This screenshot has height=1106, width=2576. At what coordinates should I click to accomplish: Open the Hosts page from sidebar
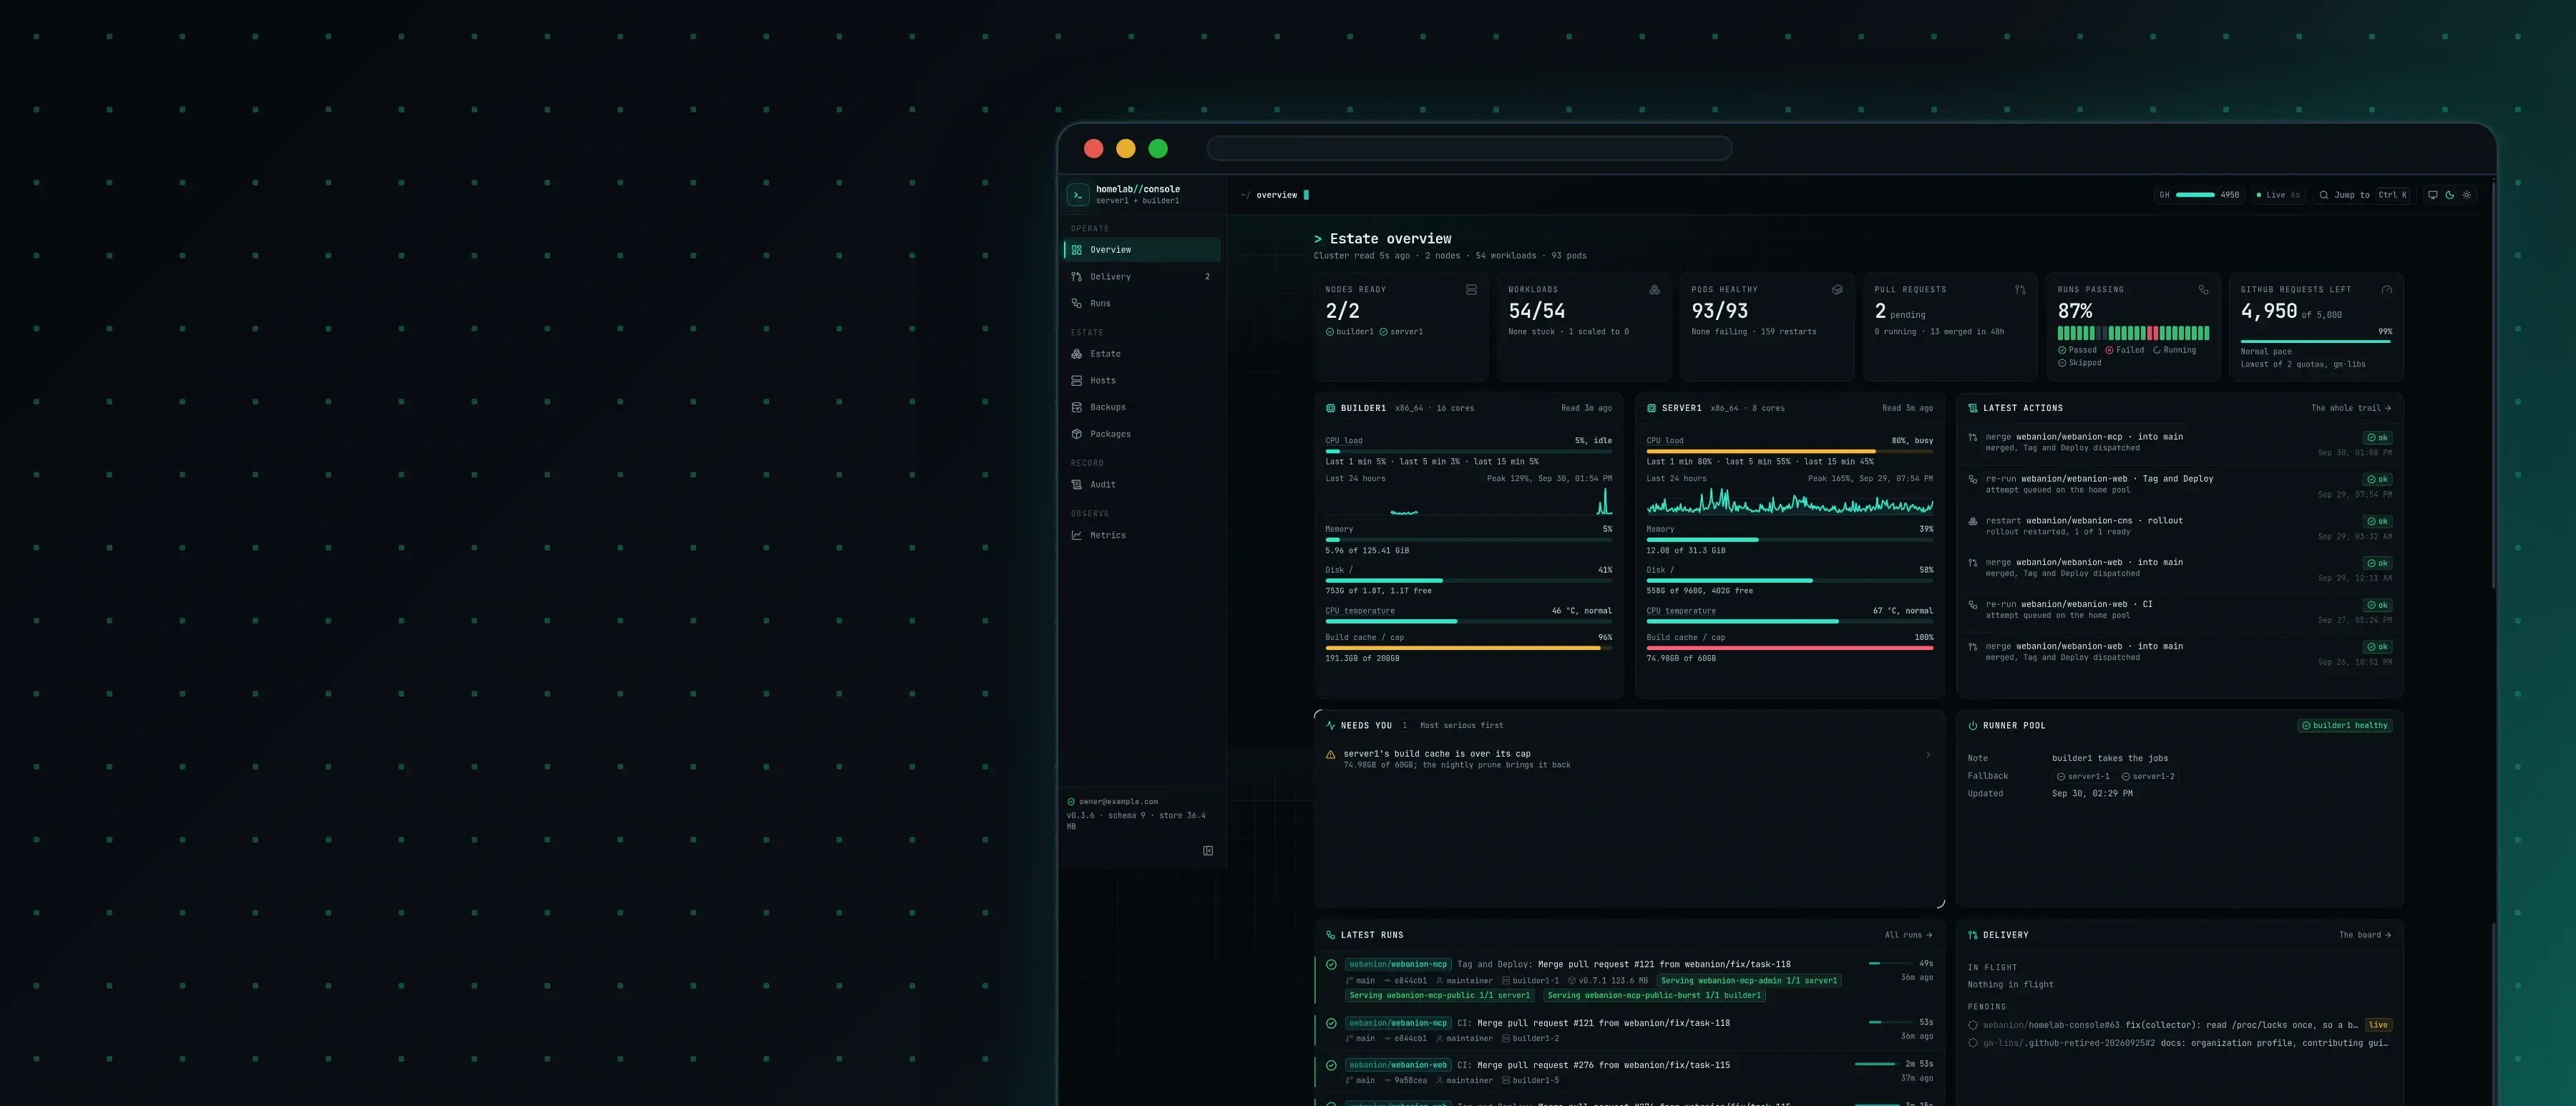coord(1142,381)
